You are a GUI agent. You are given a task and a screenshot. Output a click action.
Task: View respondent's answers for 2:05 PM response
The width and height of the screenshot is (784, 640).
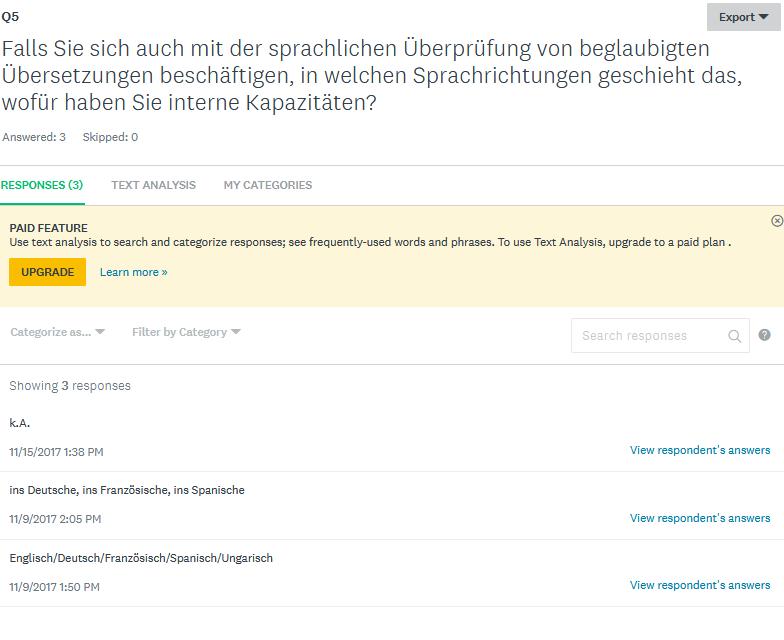pos(700,518)
